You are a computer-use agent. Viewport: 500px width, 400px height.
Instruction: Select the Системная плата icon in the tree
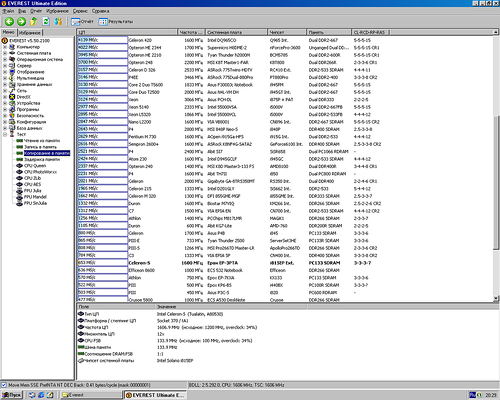click(x=12, y=53)
